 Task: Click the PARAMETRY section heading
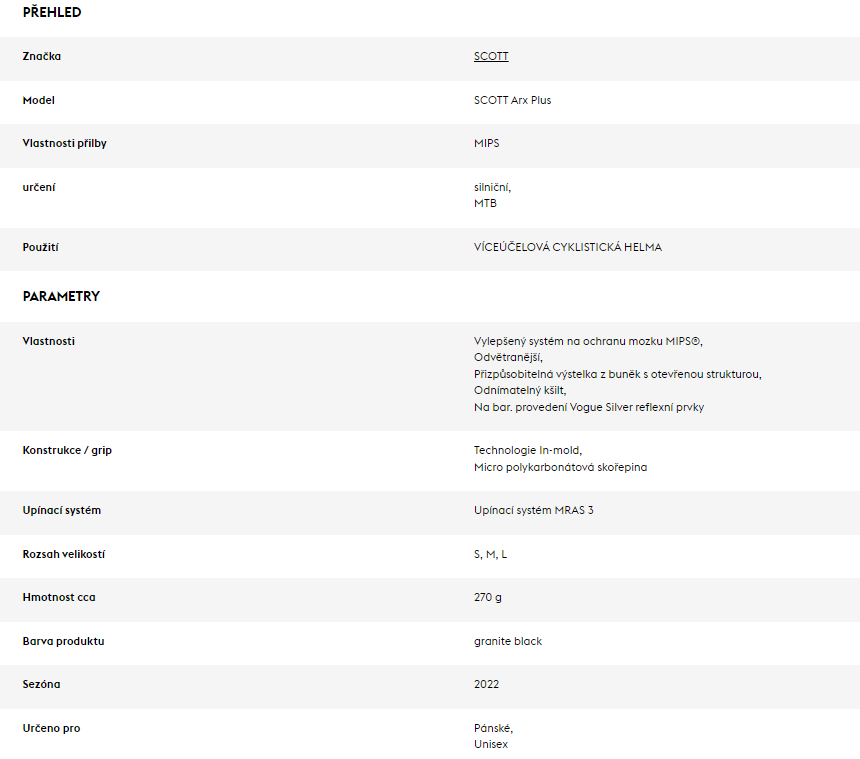pos(61,296)
